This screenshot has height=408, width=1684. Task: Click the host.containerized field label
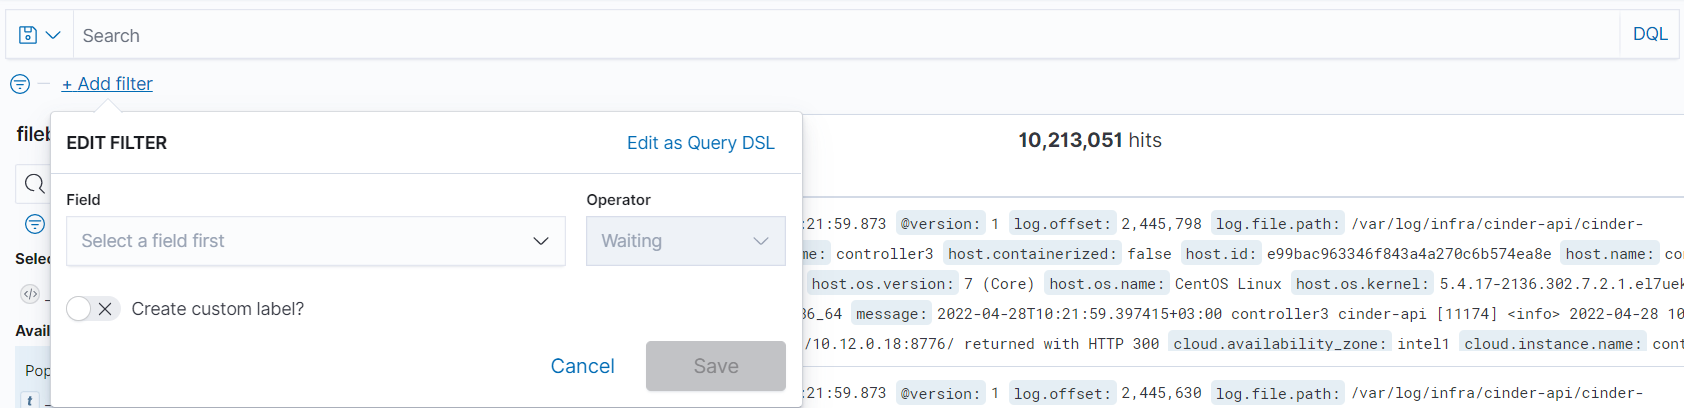pos(1031,254)
